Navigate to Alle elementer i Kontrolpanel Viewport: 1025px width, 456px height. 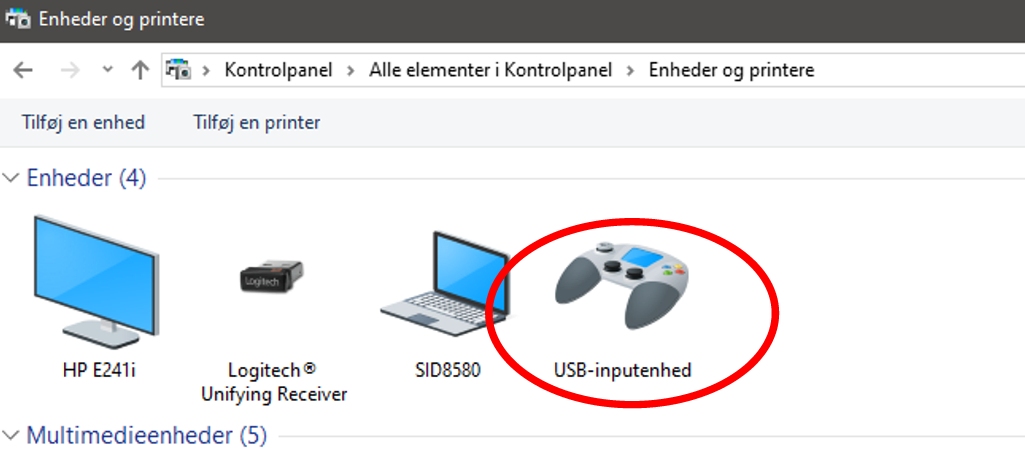coord(490,70)
